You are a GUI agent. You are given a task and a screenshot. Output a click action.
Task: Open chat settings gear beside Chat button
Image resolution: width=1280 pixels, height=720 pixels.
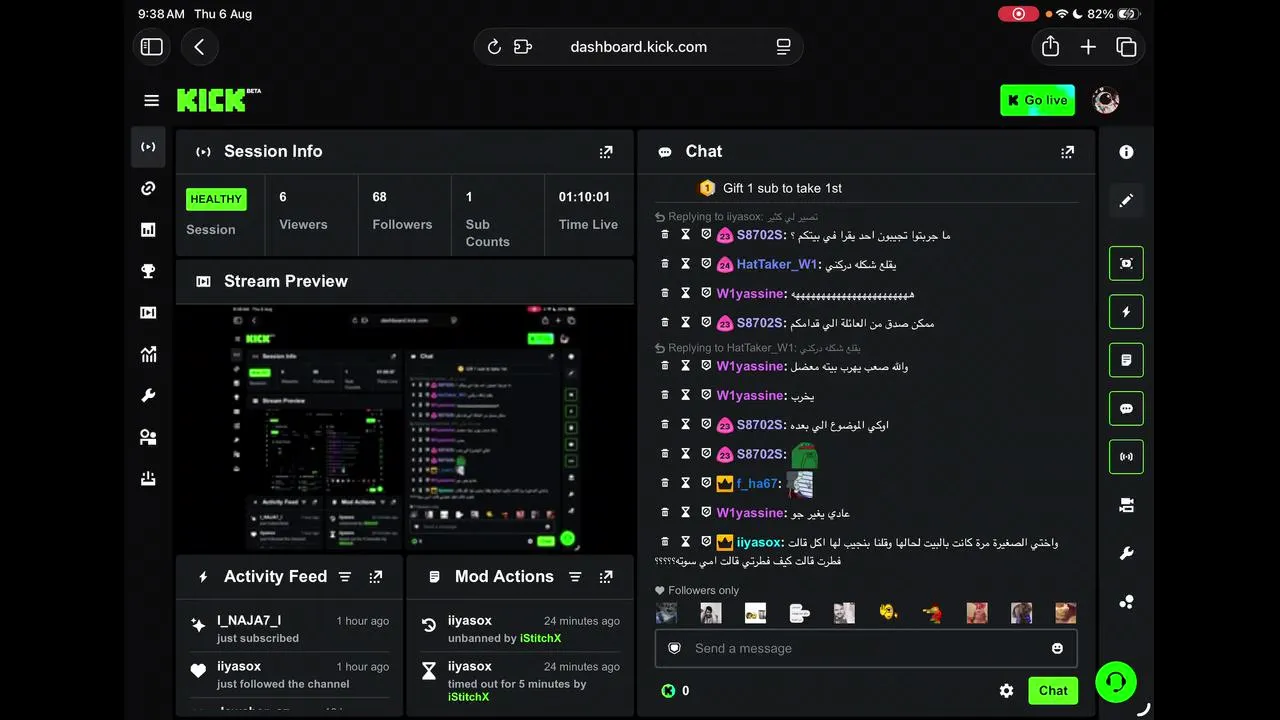pyautogui.click(x=1007, y=690)
